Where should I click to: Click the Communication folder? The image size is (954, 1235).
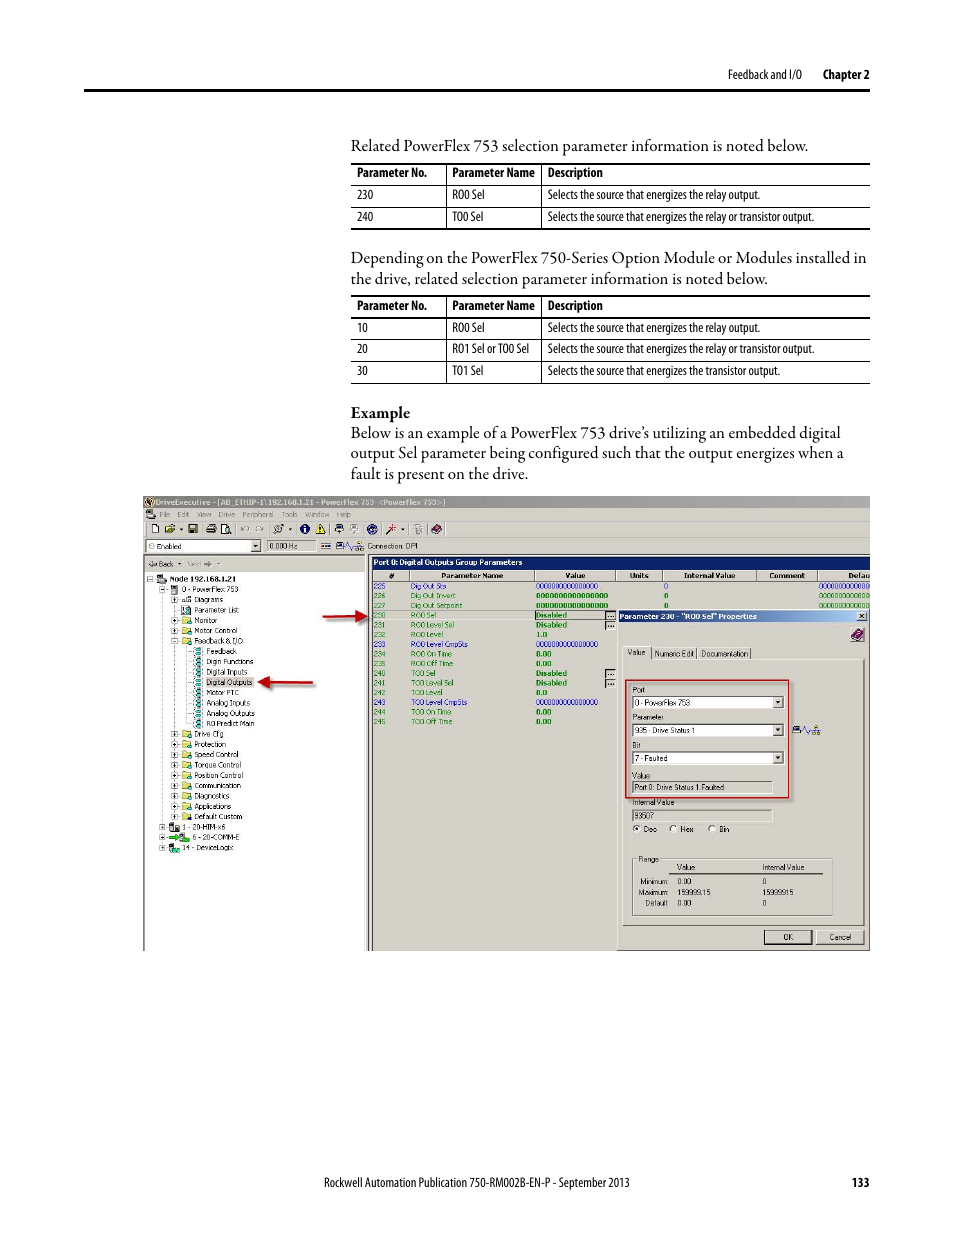tap(217, 786)
